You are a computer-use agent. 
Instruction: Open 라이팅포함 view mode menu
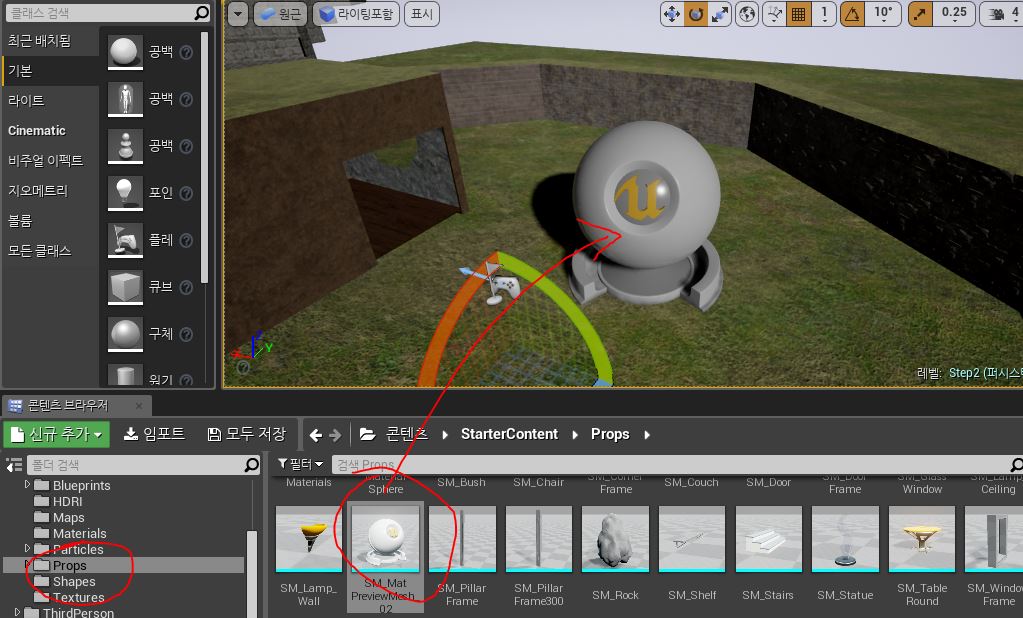pyautogui.click(x=356, y=14)
